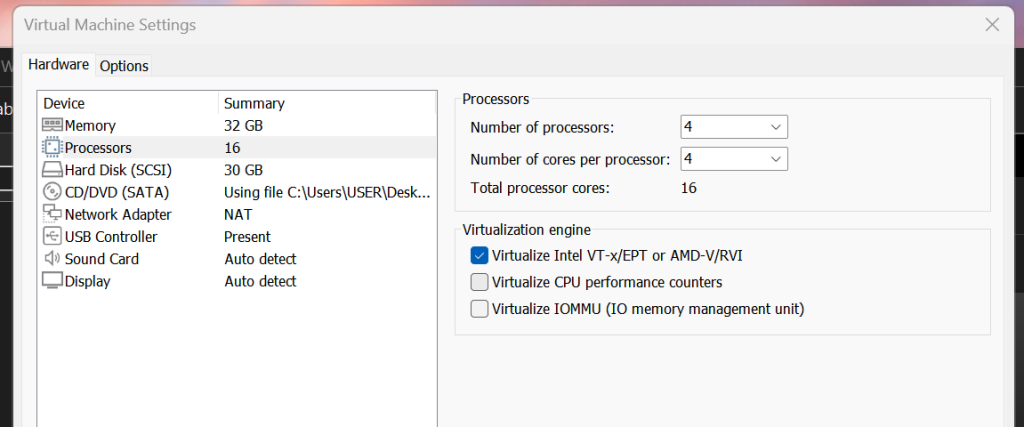
Task: Click the 16 summary in Processors row
Action: pyautogui.click(x=232, y=148)
